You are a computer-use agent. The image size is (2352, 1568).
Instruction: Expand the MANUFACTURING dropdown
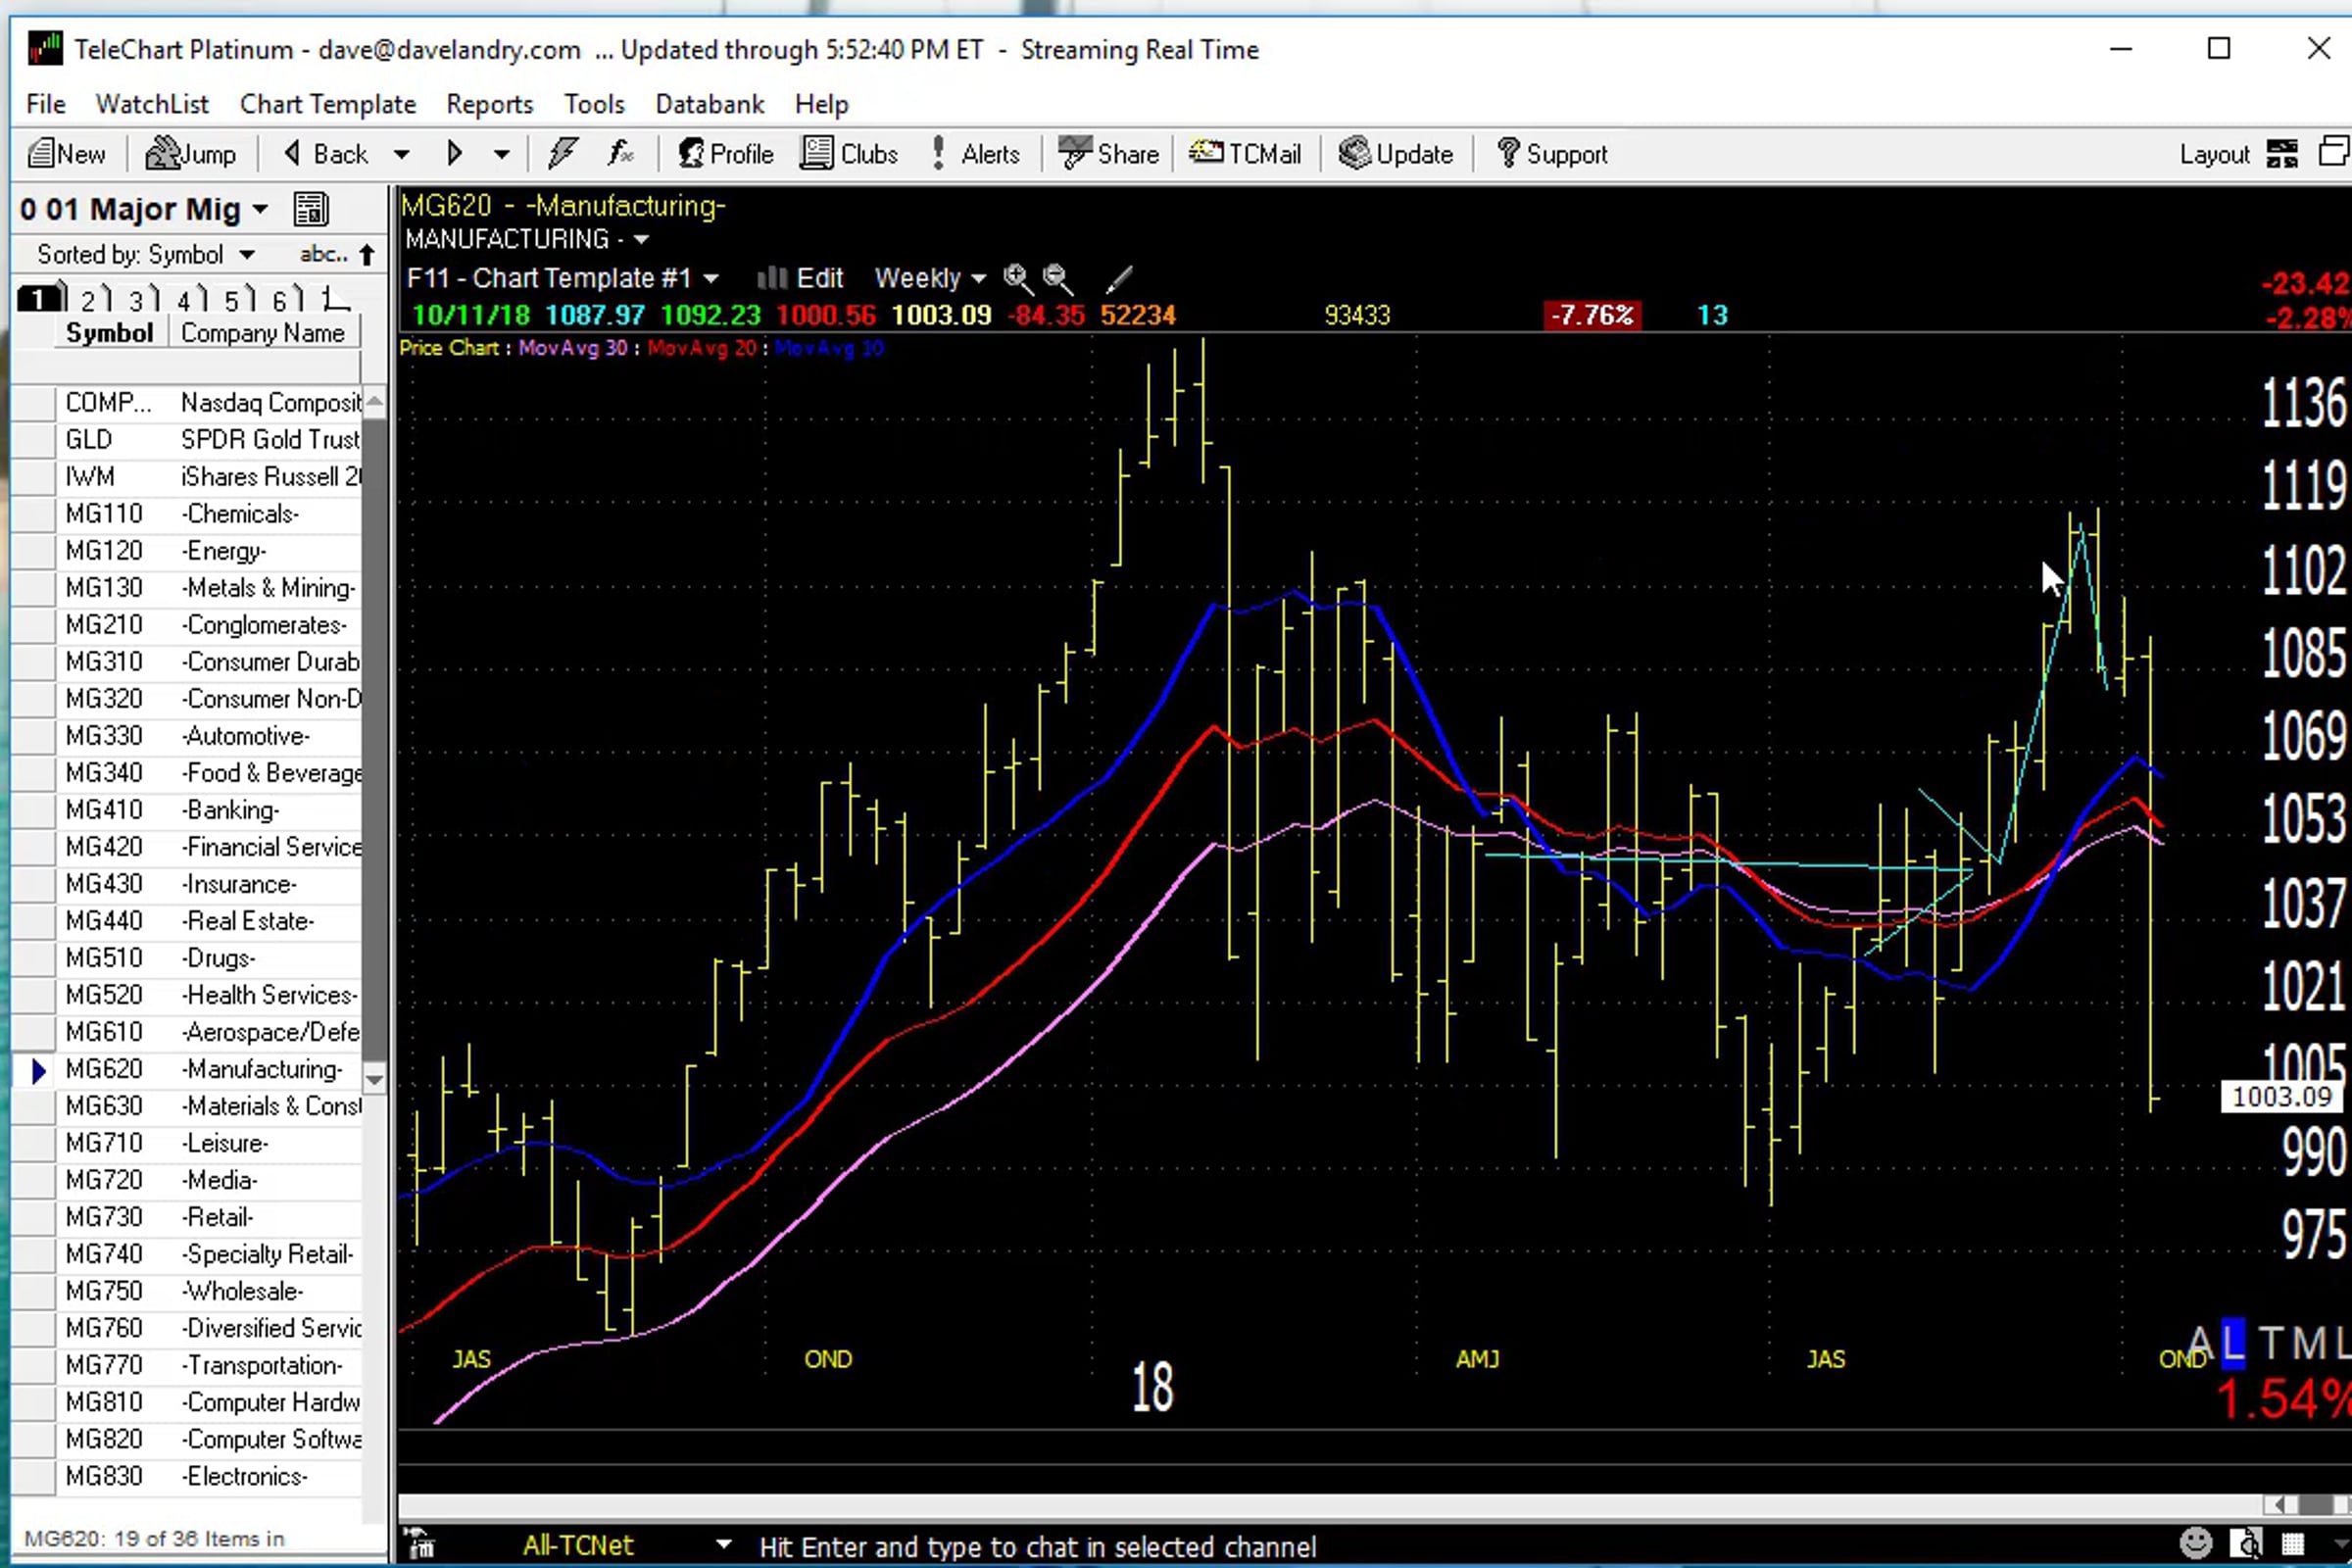point(641,240)
